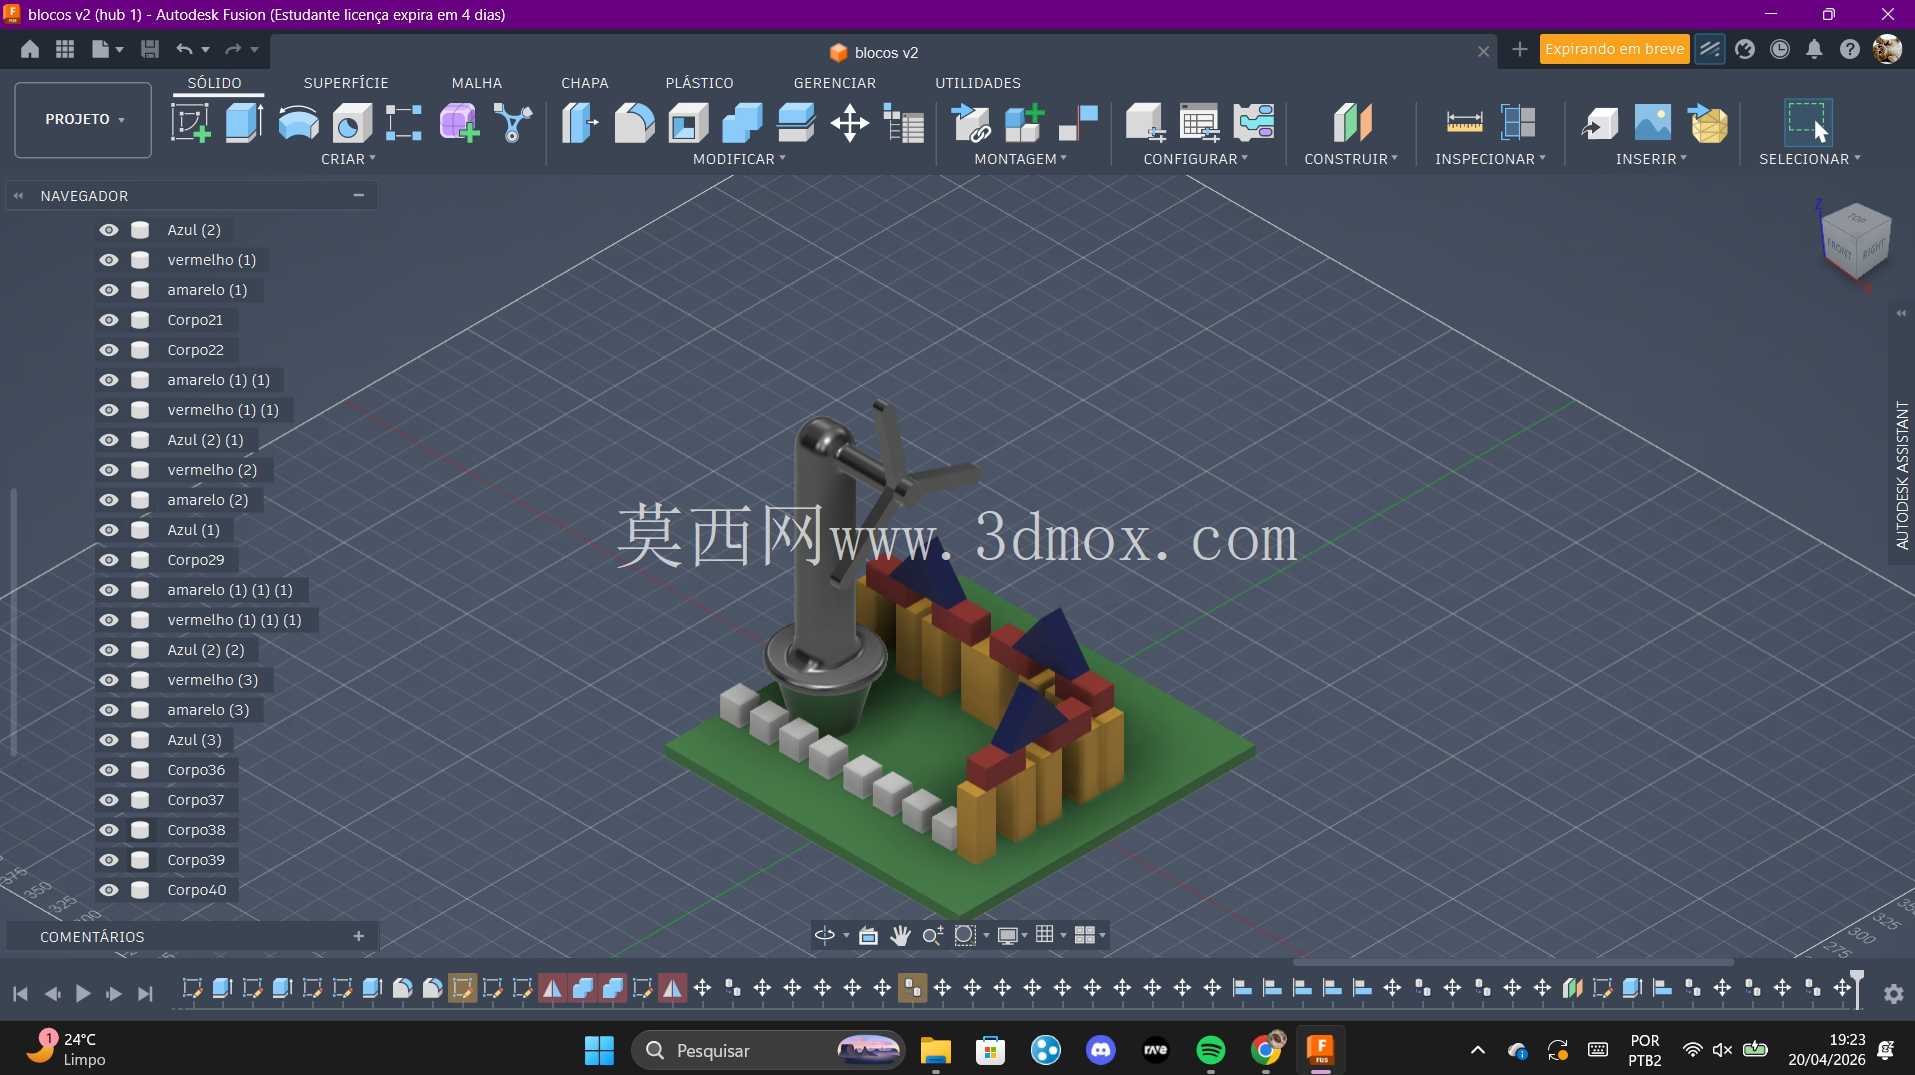Switch to the SUPERFÍCIE tab
This screenshot has height=1075, width=1915.
click(x=346, y=83)
